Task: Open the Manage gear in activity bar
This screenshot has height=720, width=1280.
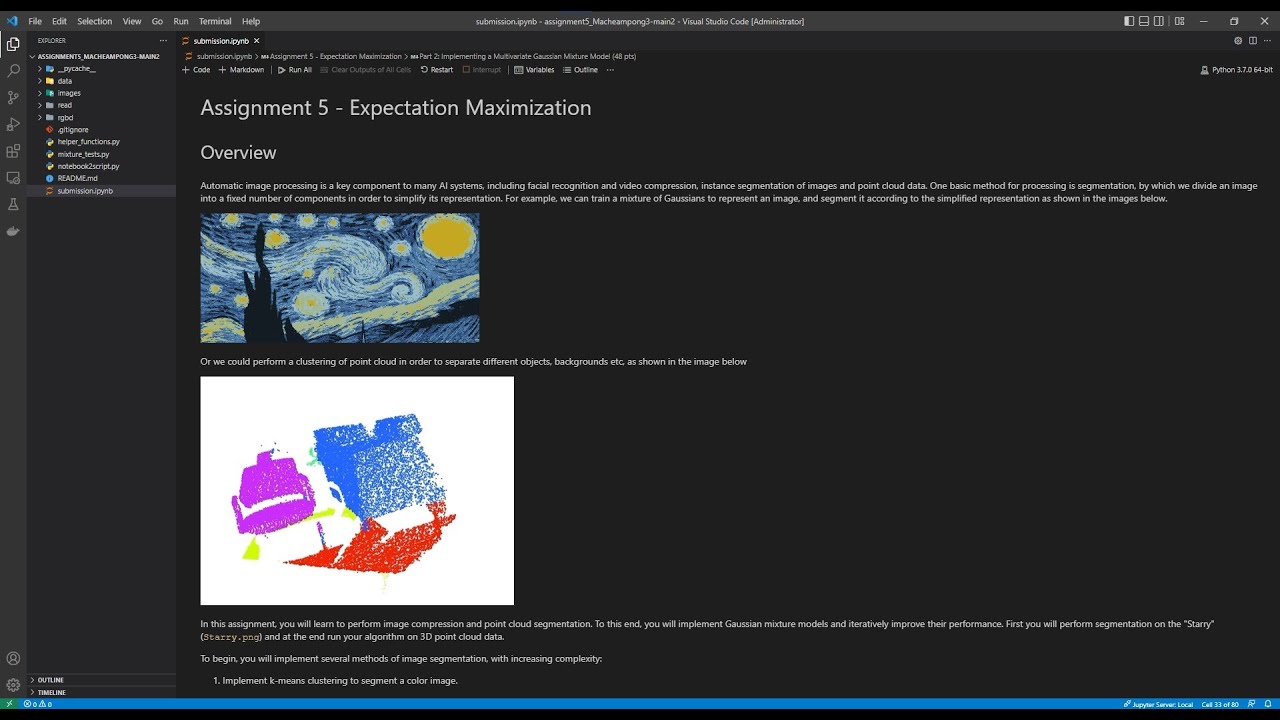Action: [x=13, y=685]
